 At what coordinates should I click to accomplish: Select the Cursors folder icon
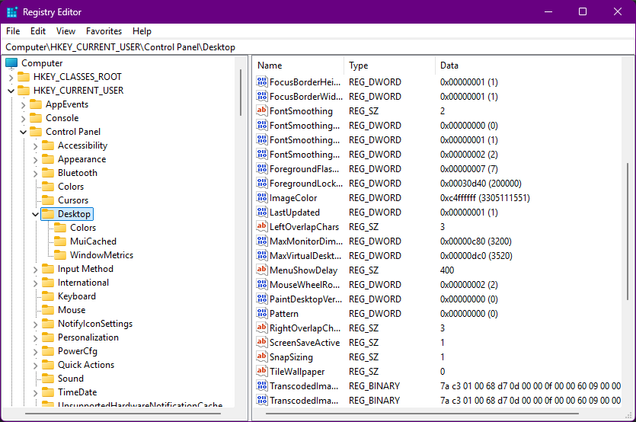[x=48, y=200]
